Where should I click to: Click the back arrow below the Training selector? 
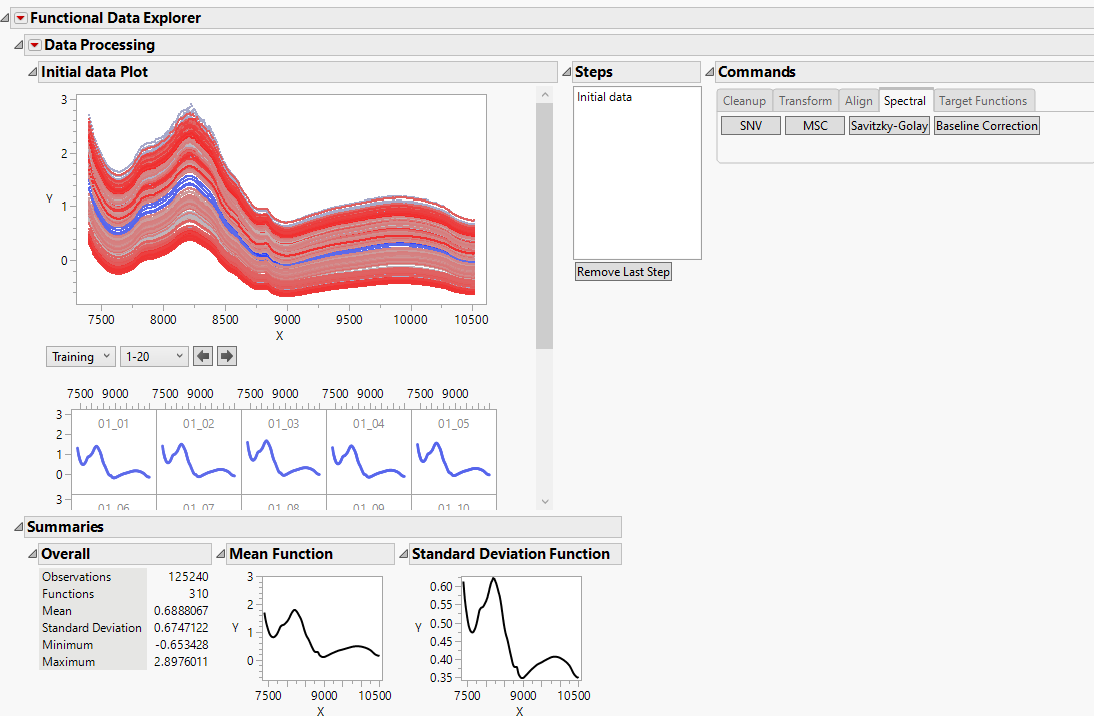(206, 356)
